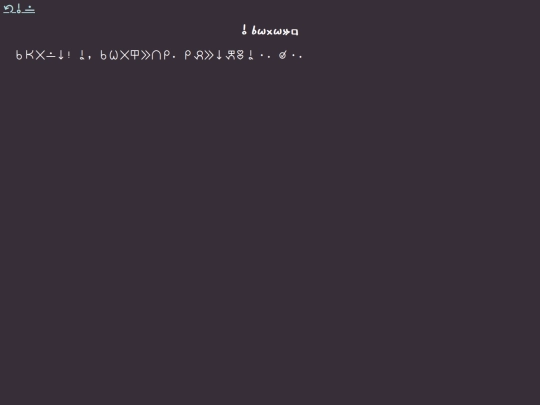Click the curved-arrow glyph in the top link
Image resolution: width=540 pixels, height=405 pixels.
coord(9,9)
